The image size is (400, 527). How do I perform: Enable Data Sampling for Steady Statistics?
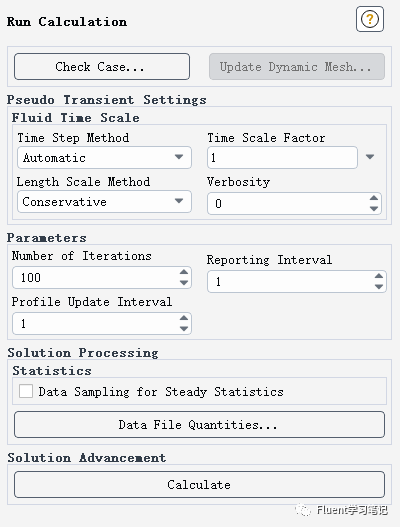pyautogui.click(x=26, y=392)
